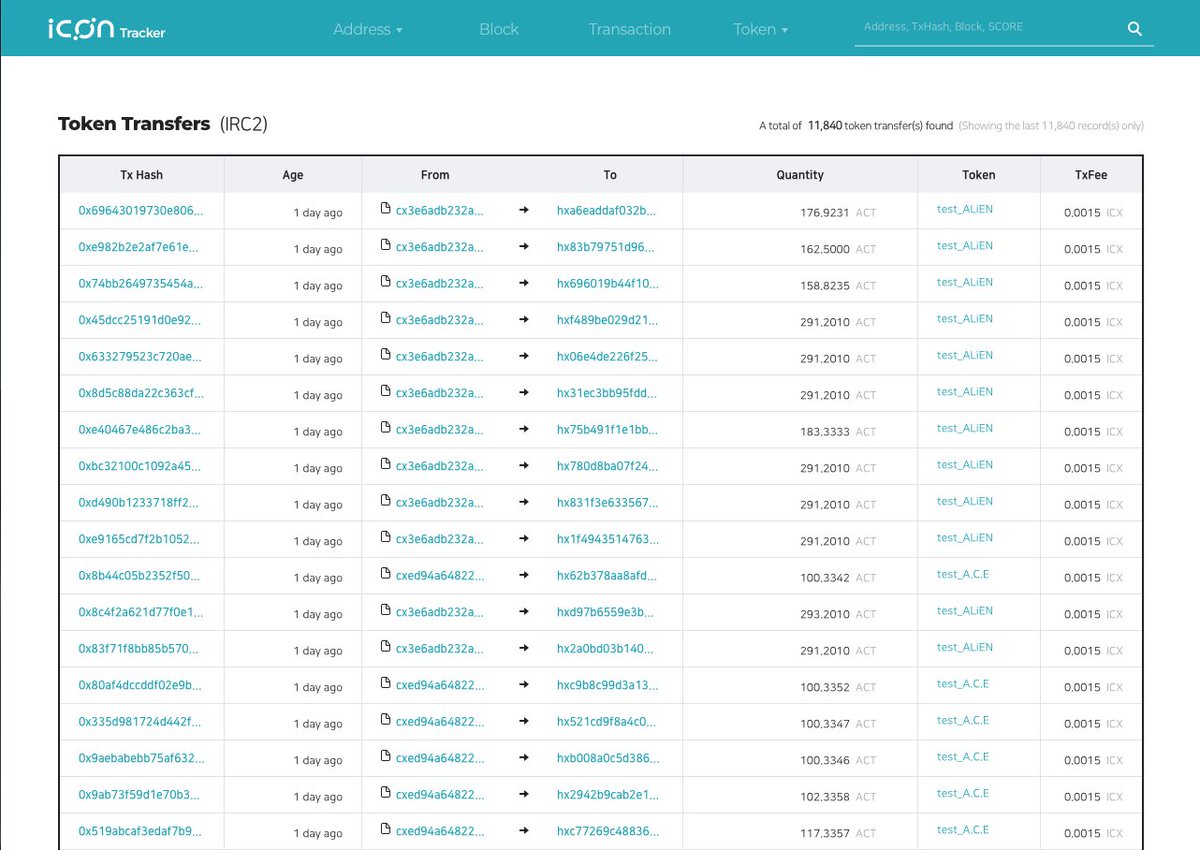The width and height of the screenshot is (1200, 850).
Task: Open recipient address hx75b491f1e1bb...
Action: click(607, 430)
